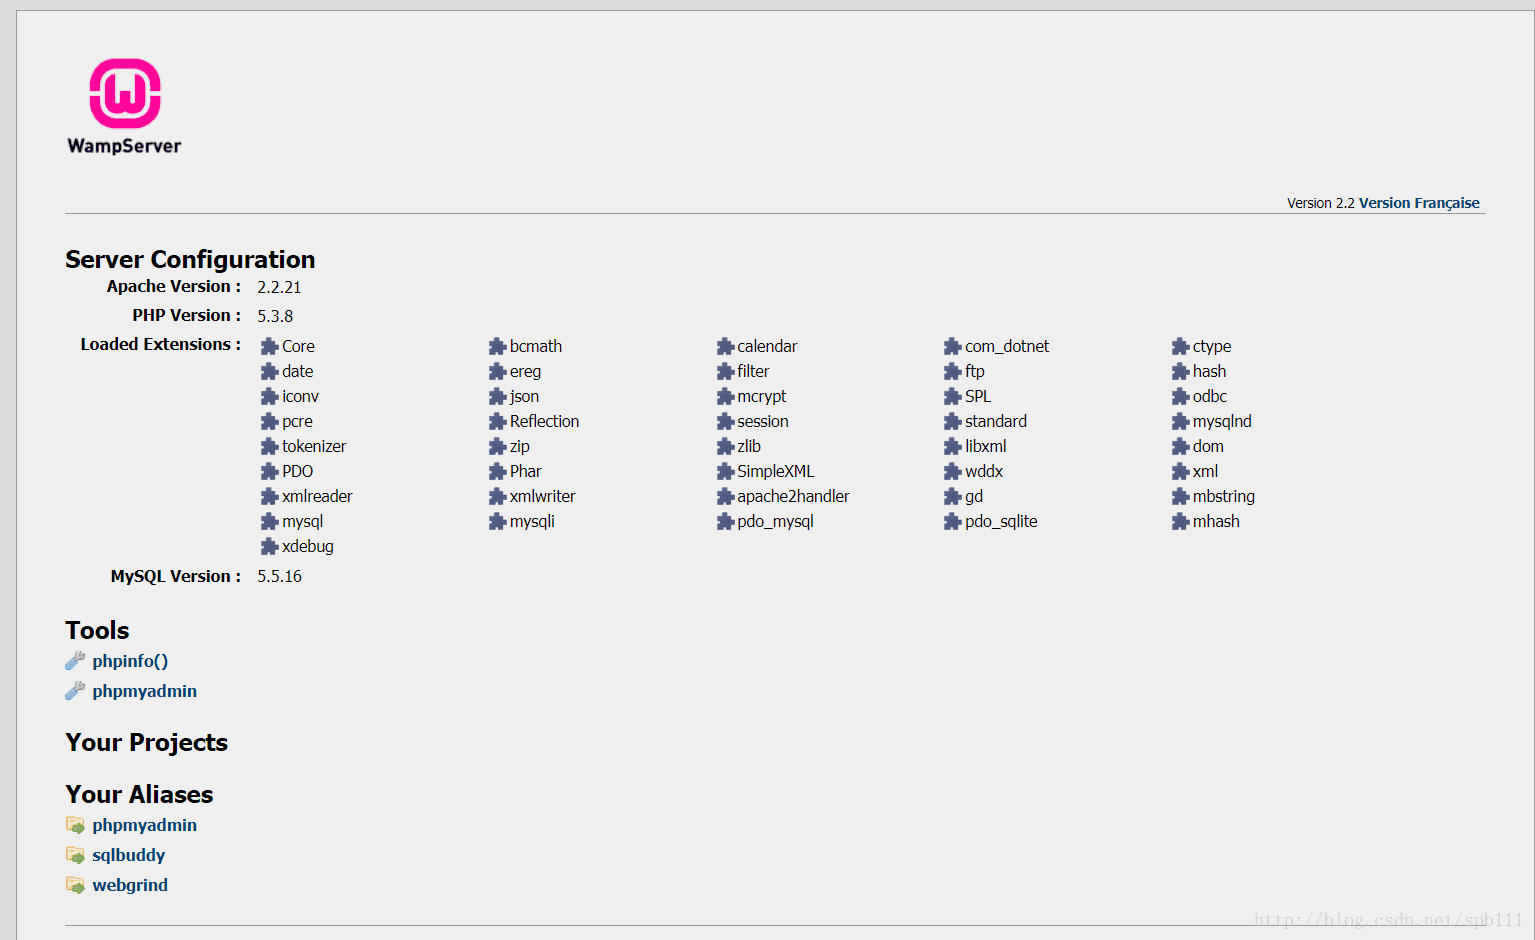Click the folder icon beside phpmyadmin alias
Image resolution: width=1535 pixels, height=940 pixels.
pyautogui.click(x=75, y=825)
